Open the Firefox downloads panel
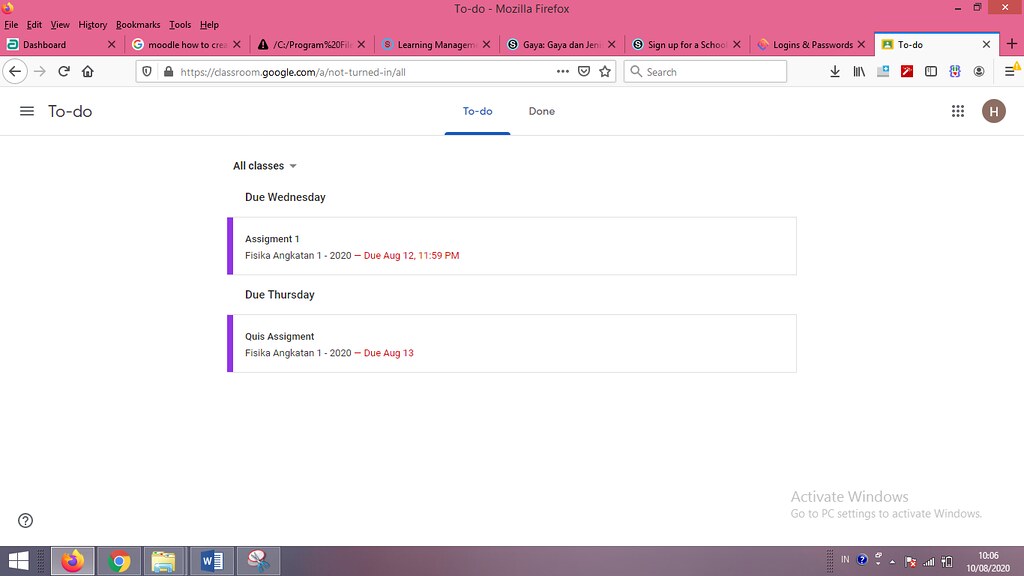 coord(835,72)
